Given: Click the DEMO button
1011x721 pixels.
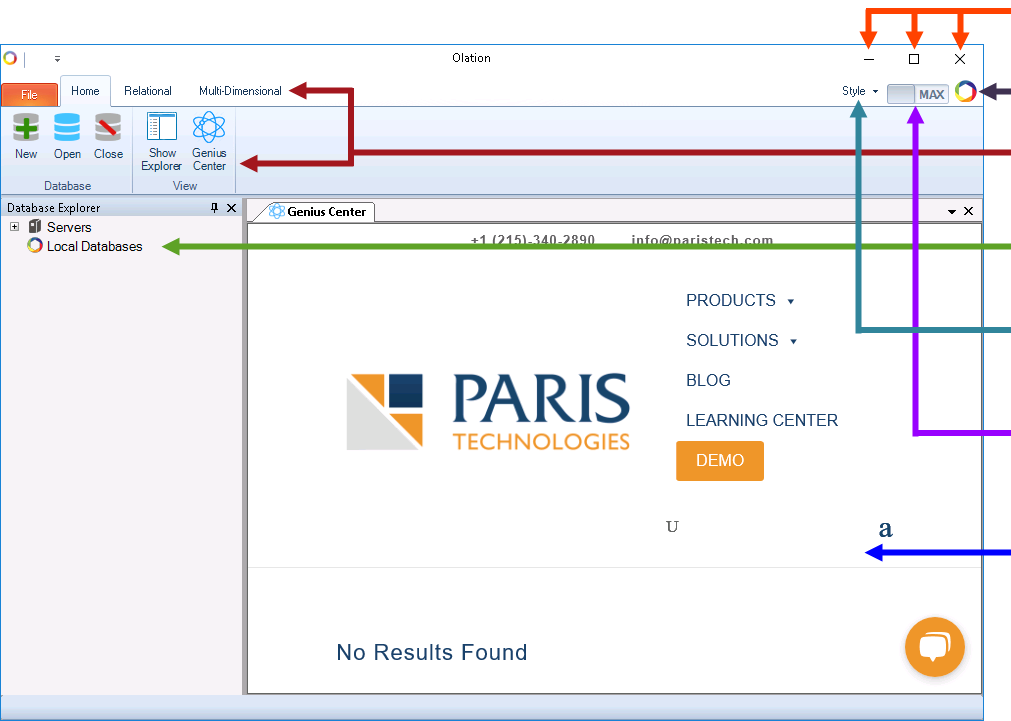Looking at the screenshot, I should pos(719,461).
